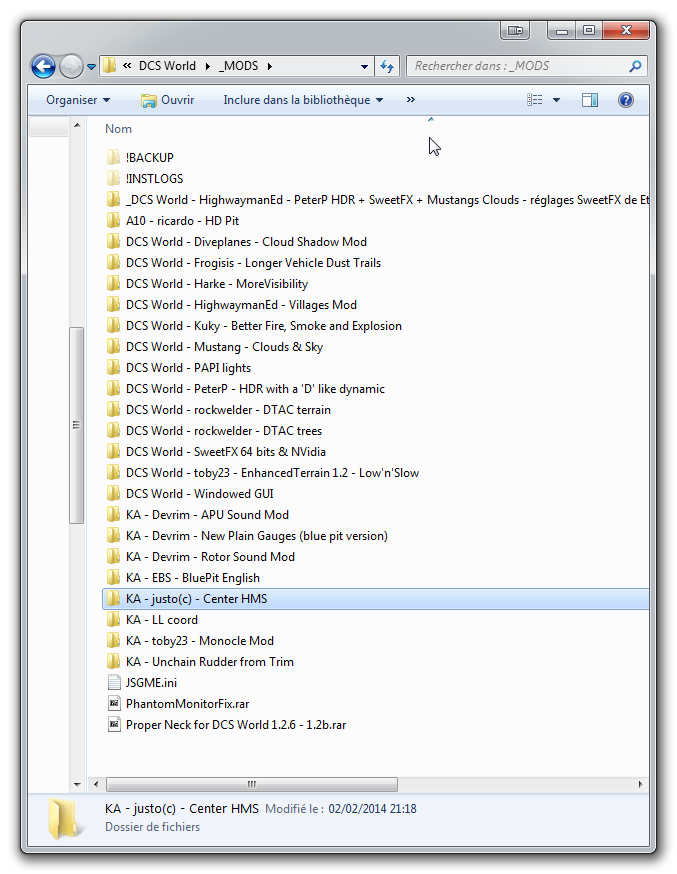Select toby23 EnhancedTerrain 1.2 Low'n'Slow folder

tap(262, 473)
